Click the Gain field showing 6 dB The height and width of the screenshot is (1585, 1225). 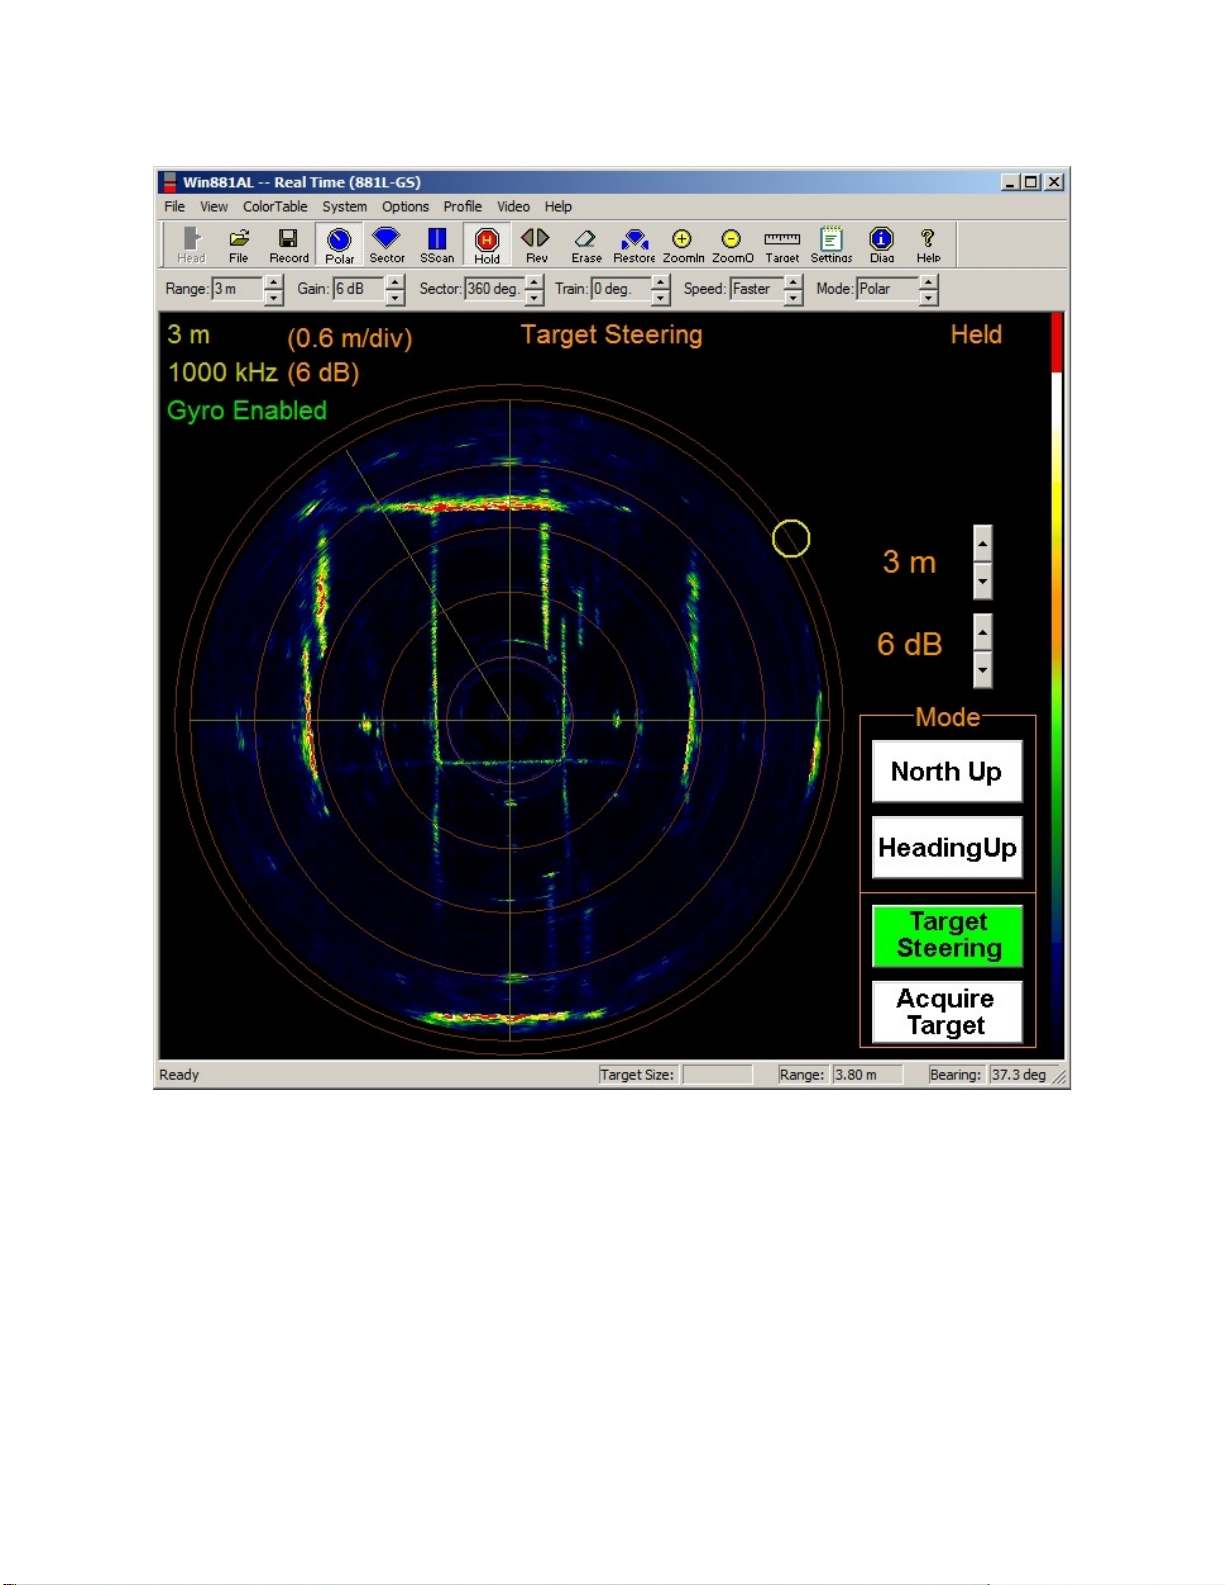tap(358, 289)
